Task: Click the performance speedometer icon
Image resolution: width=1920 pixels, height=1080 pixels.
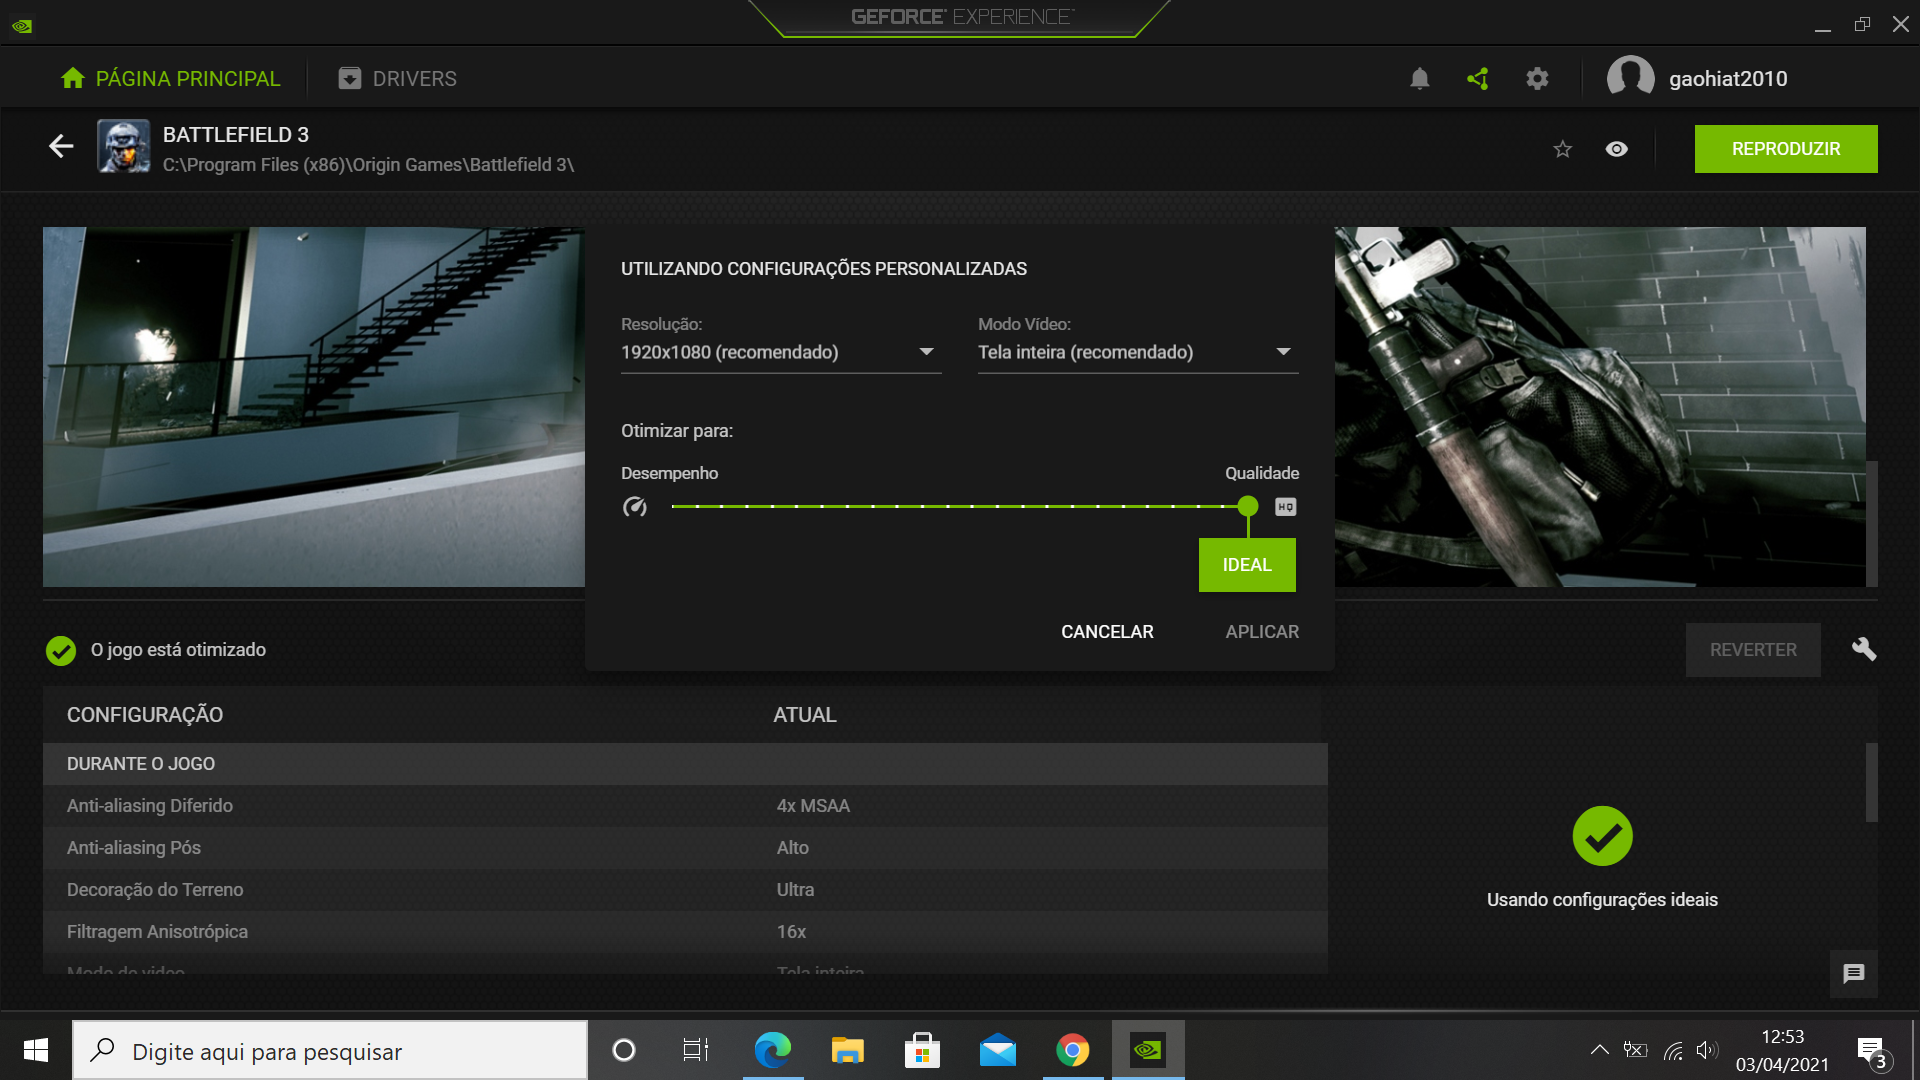Action: [635, 507]
